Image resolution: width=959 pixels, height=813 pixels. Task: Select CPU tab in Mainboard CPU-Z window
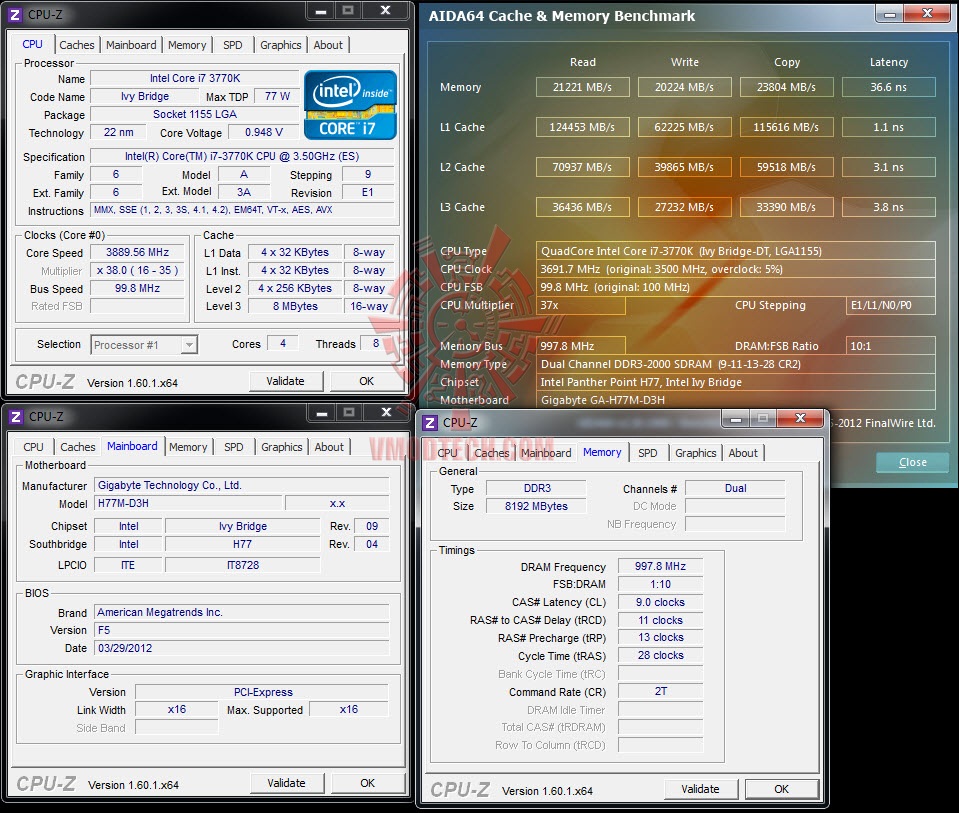pyautogui.click(x=33, y=447)
